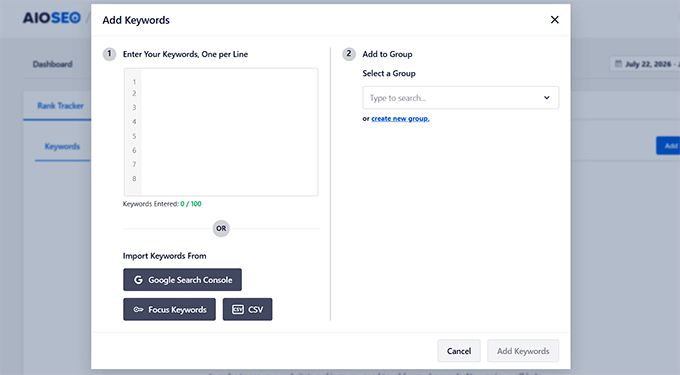Open the Select a Group dropdown
Image resolution: width=680 pixels, height=375 pixels.
coord(461,98)
